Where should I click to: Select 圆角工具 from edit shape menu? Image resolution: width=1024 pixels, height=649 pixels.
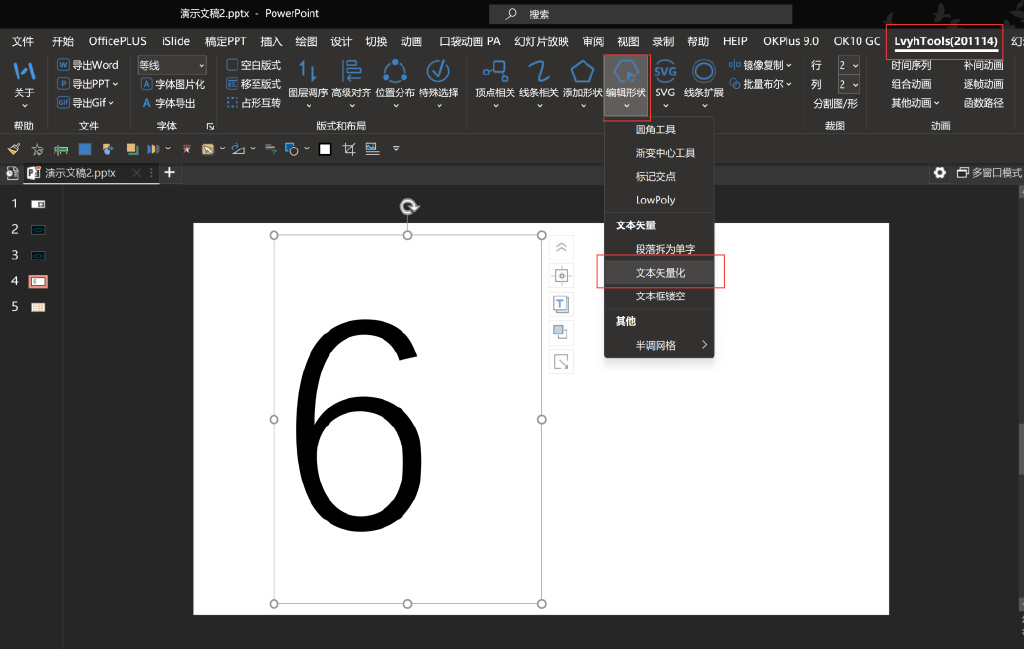pos(659,129)
